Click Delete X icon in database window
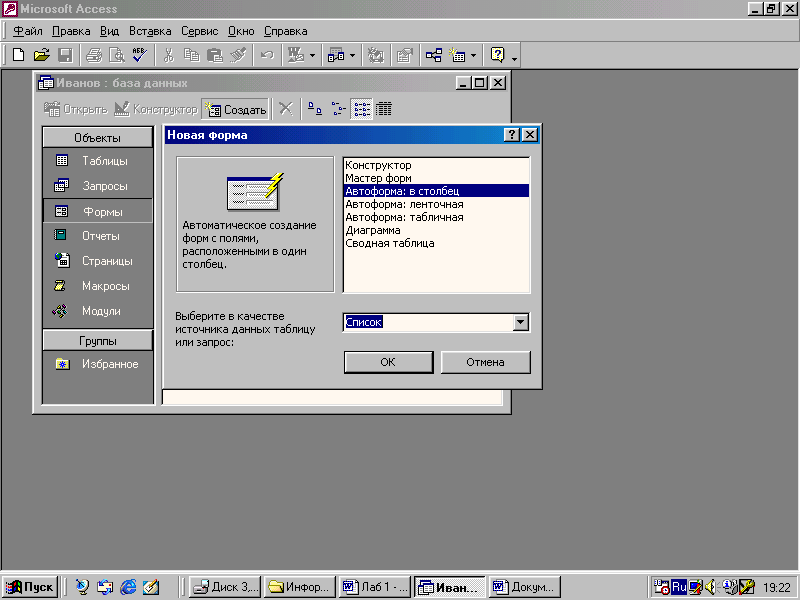The height and width of the screenshot is (600, 800). click(286, 109)
